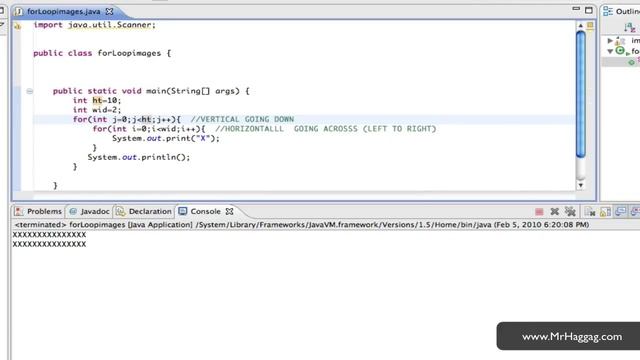
Task: Click the Sort alphabetically icon in Outline
Action: pos(629,28)
